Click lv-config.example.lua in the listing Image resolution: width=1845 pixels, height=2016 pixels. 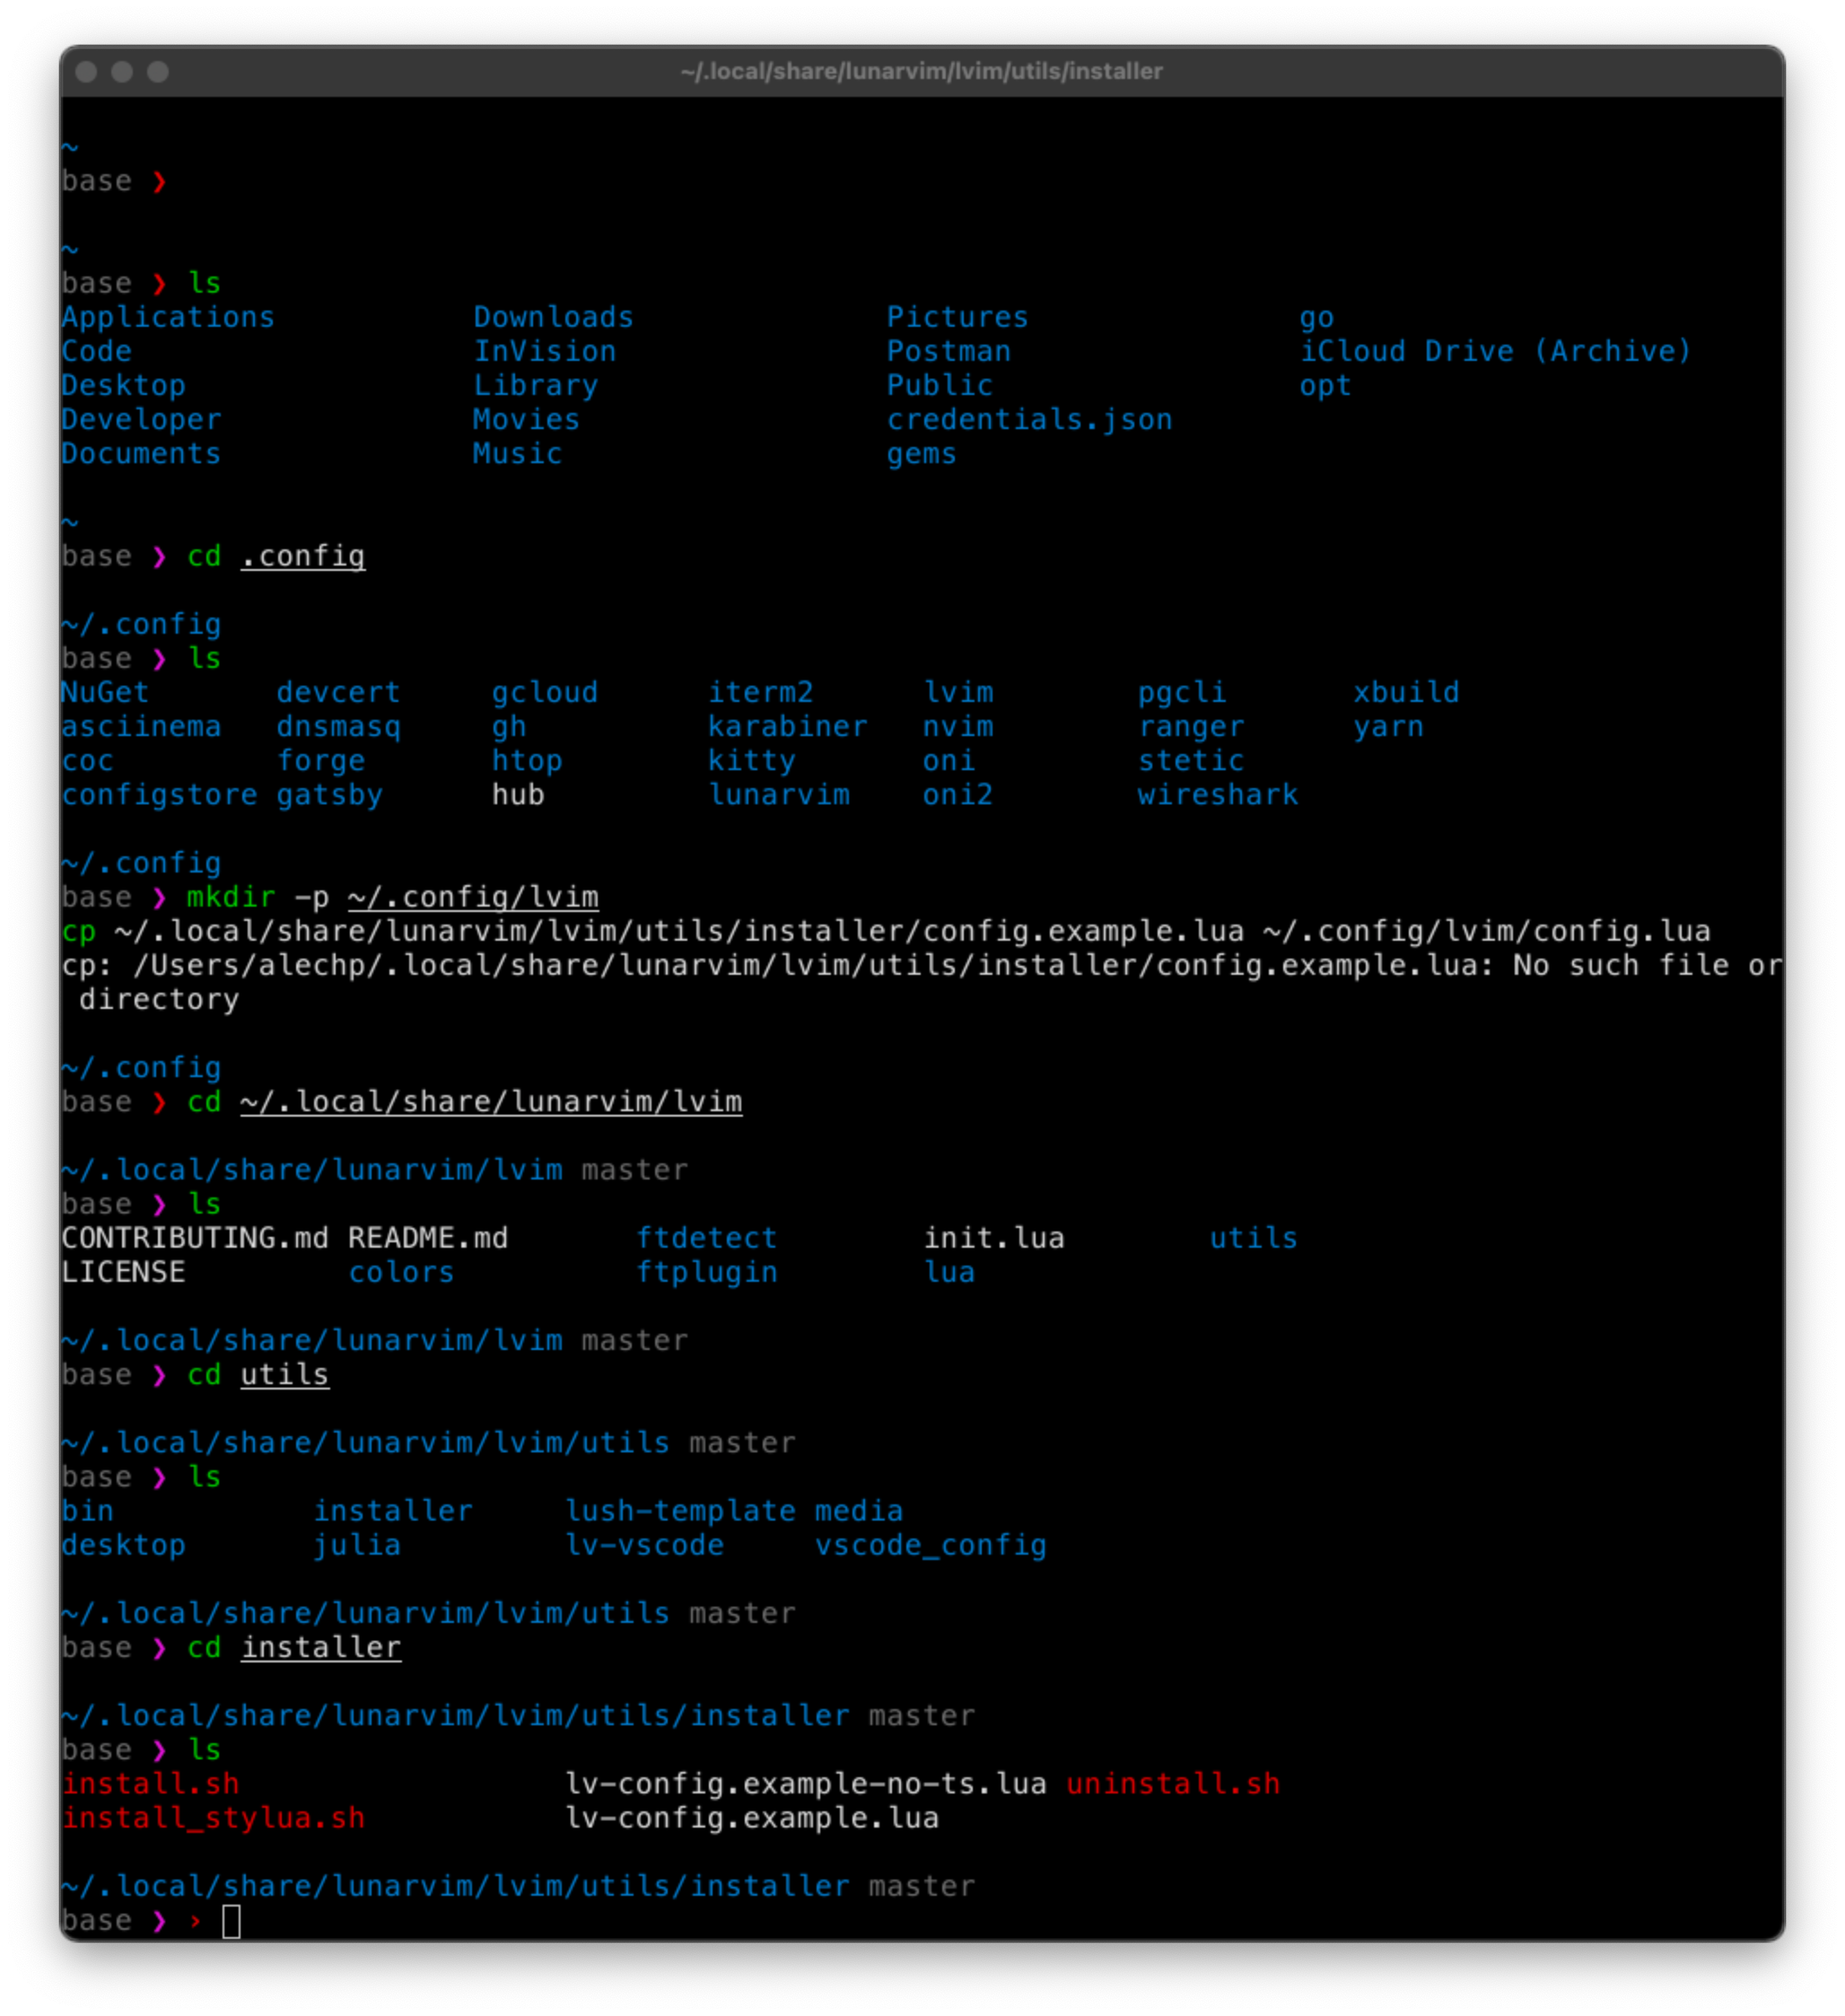coord(751,1818)
